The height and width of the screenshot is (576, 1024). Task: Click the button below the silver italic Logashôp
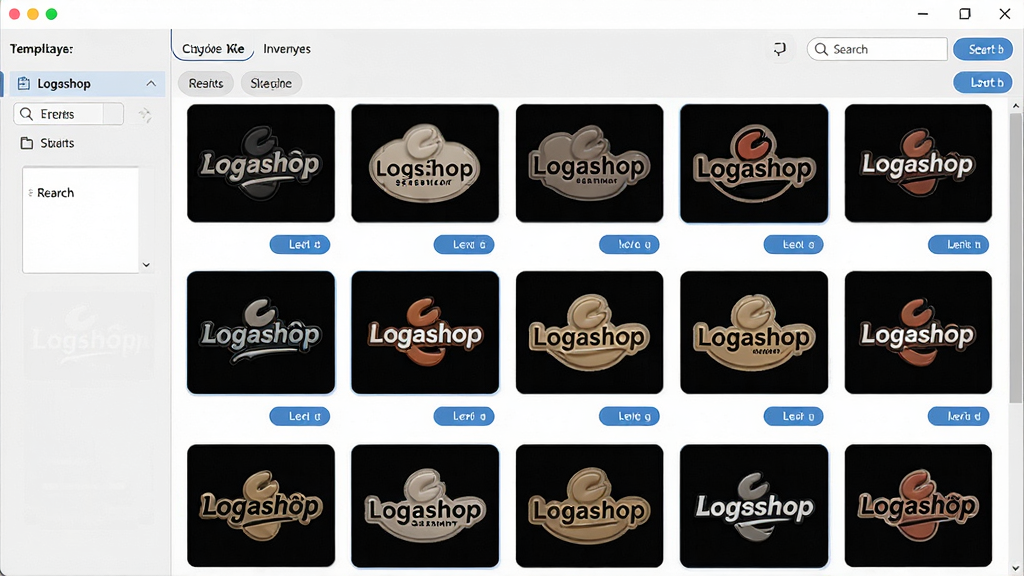point(299,416)
